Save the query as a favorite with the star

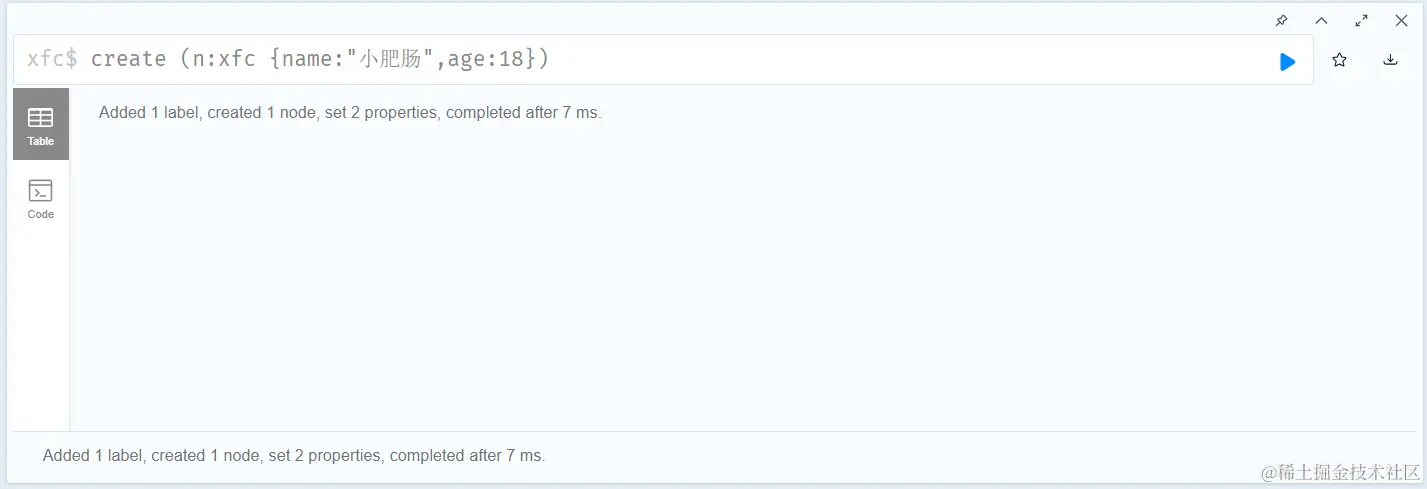pos(1339,60)
